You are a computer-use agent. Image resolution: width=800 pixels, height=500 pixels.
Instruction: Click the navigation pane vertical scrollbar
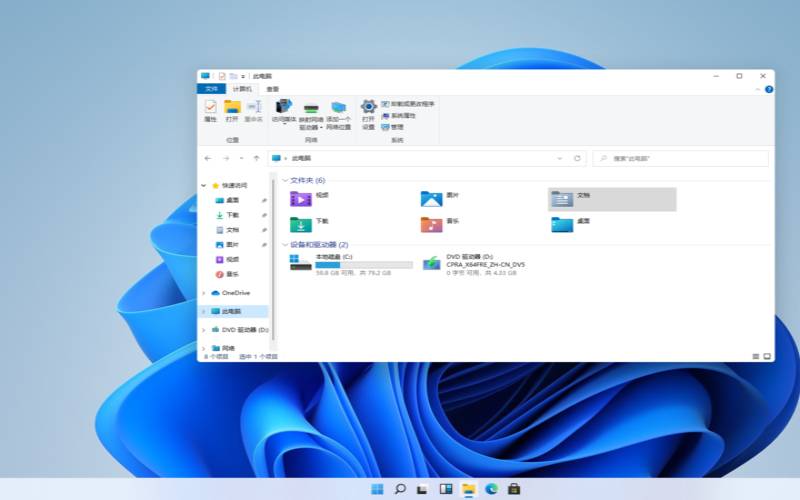click(x=274, y=260)
